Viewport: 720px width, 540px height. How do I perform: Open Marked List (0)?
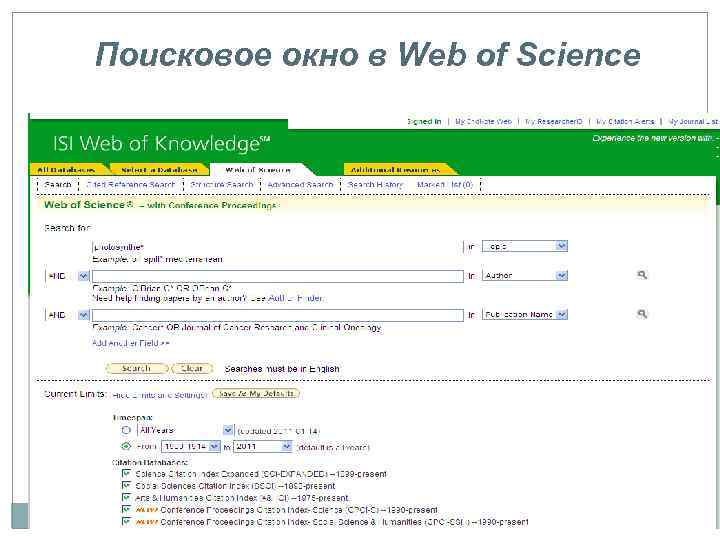click(x=444, y=185)
